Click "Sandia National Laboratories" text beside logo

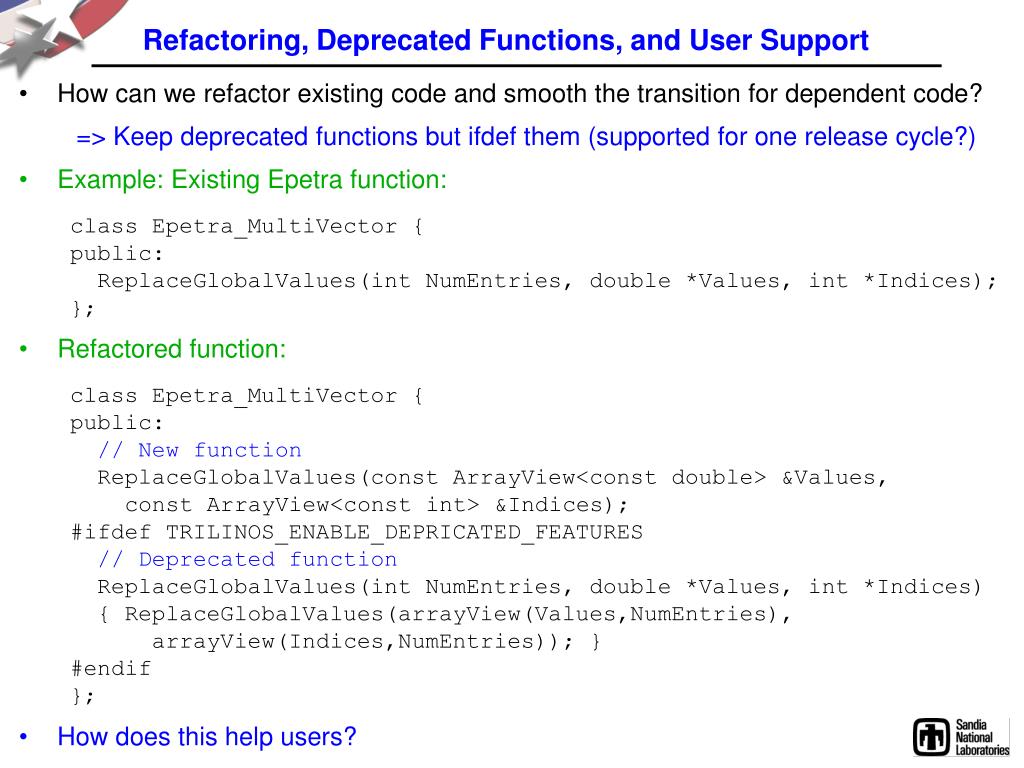point(982,737)
